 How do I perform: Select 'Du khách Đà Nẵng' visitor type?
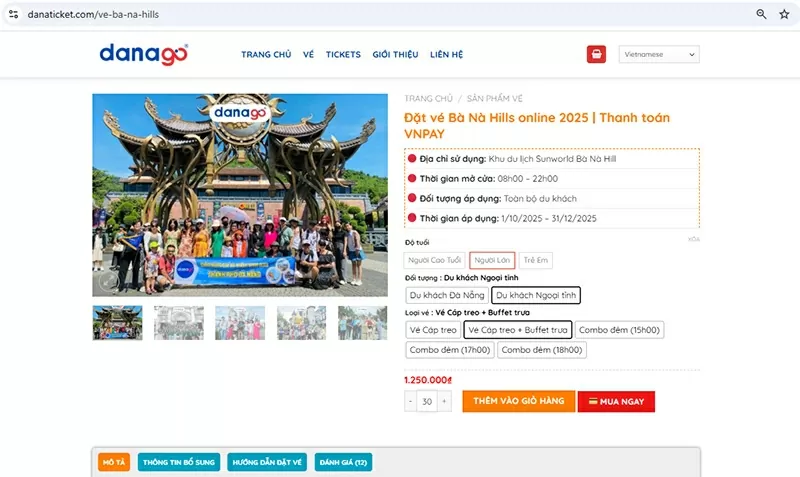446,295
